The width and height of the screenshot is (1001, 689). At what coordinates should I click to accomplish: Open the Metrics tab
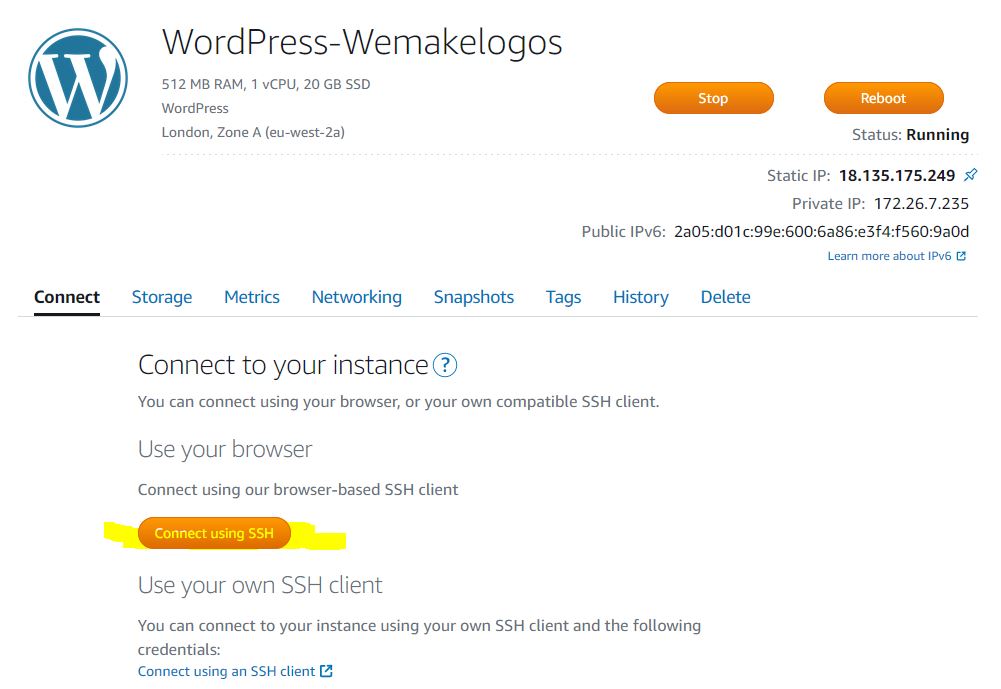[x=252, y=297]
